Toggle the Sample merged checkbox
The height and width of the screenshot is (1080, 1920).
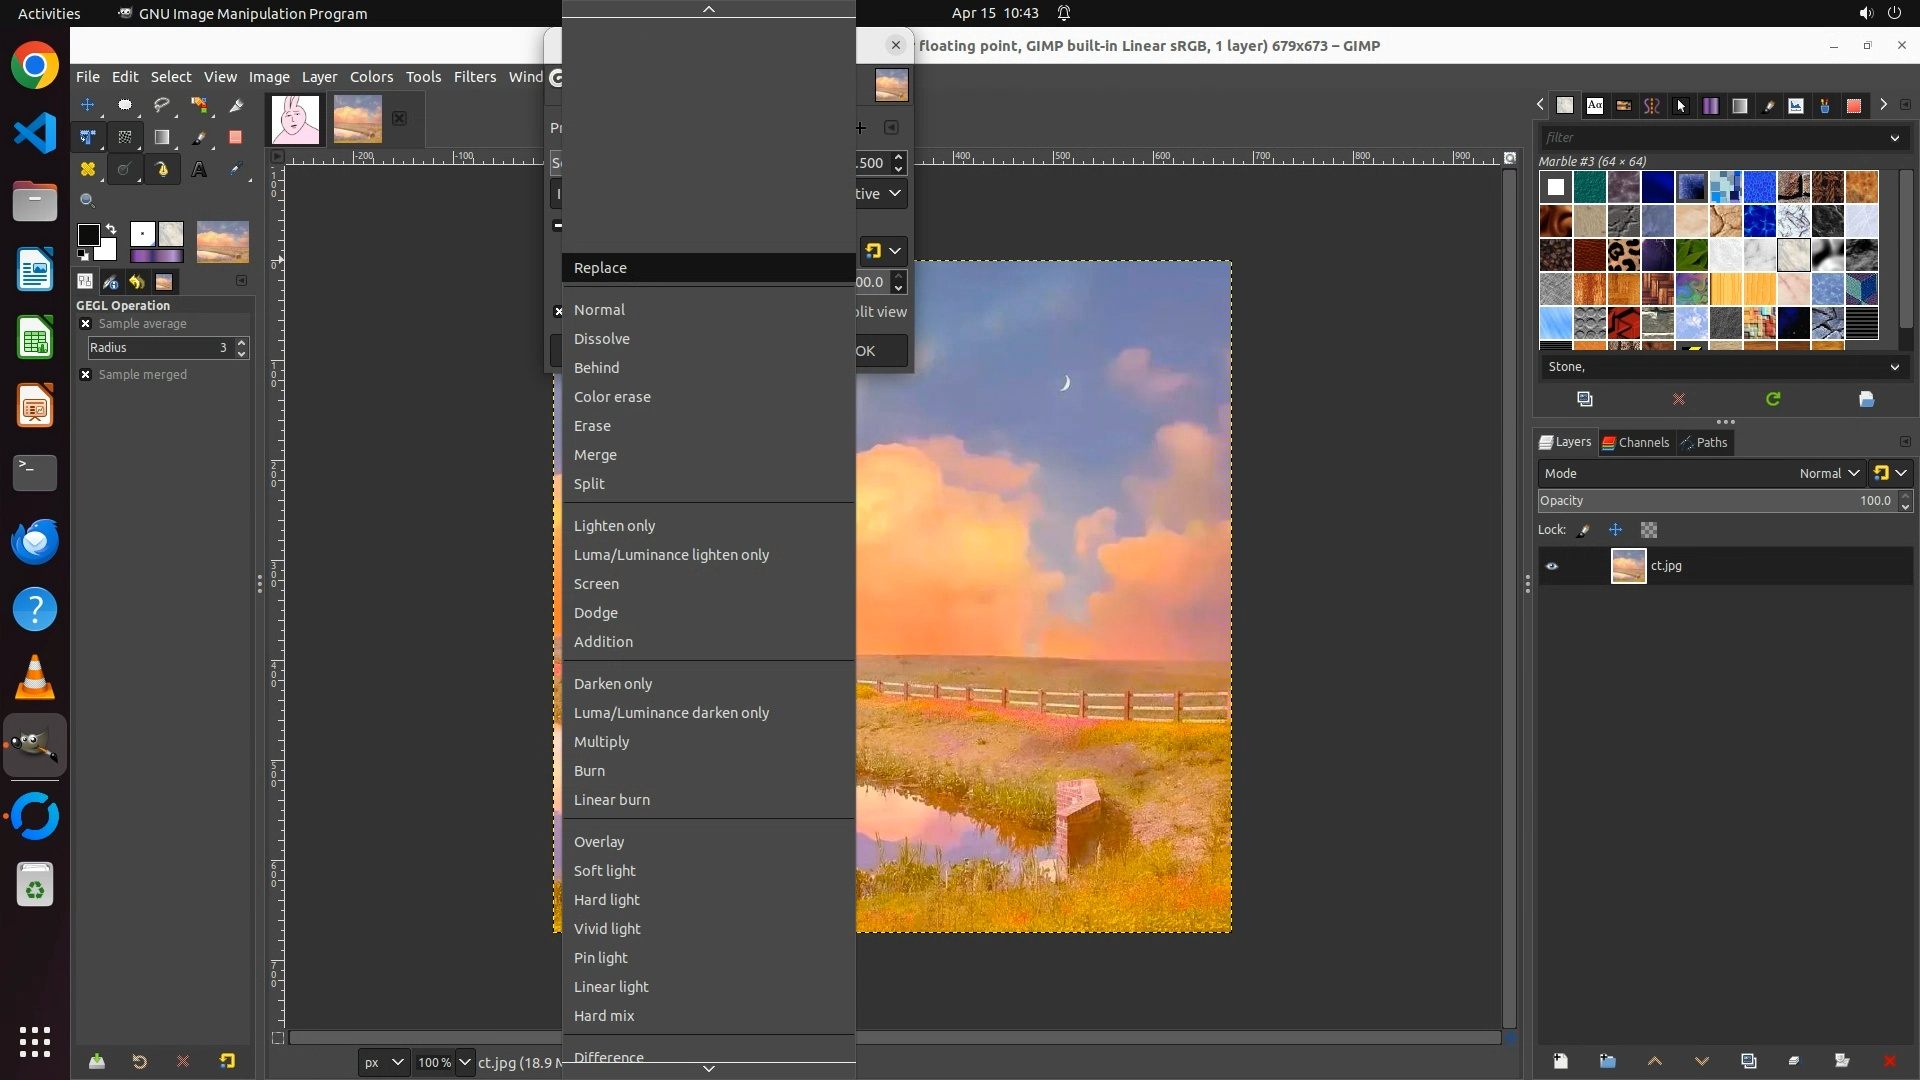(86, 375)
